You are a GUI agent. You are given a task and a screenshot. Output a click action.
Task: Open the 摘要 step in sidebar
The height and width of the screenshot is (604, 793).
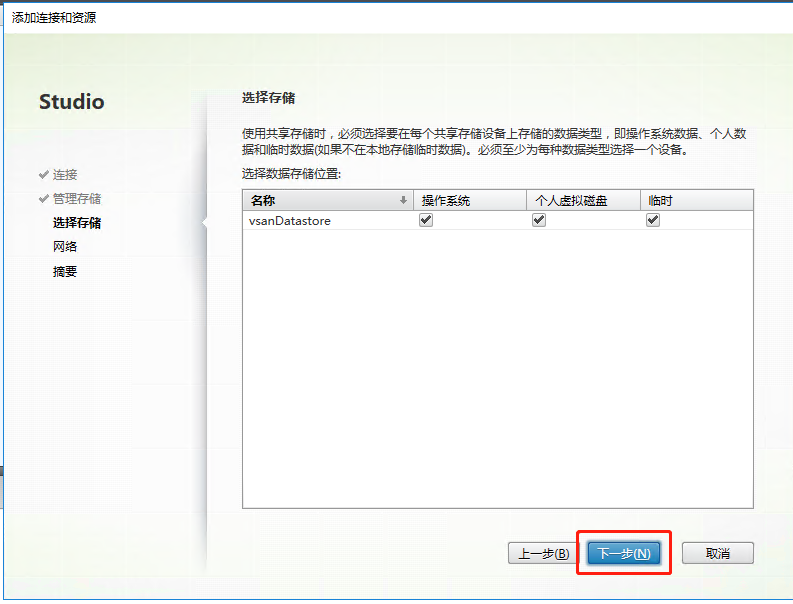click(65, 271)
